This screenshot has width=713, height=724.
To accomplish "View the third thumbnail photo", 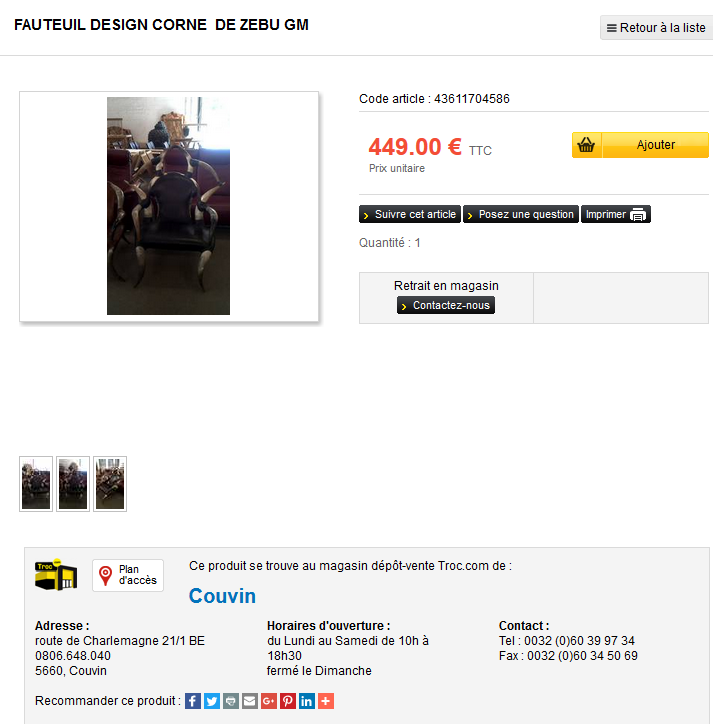I will (x=110, y=484).
